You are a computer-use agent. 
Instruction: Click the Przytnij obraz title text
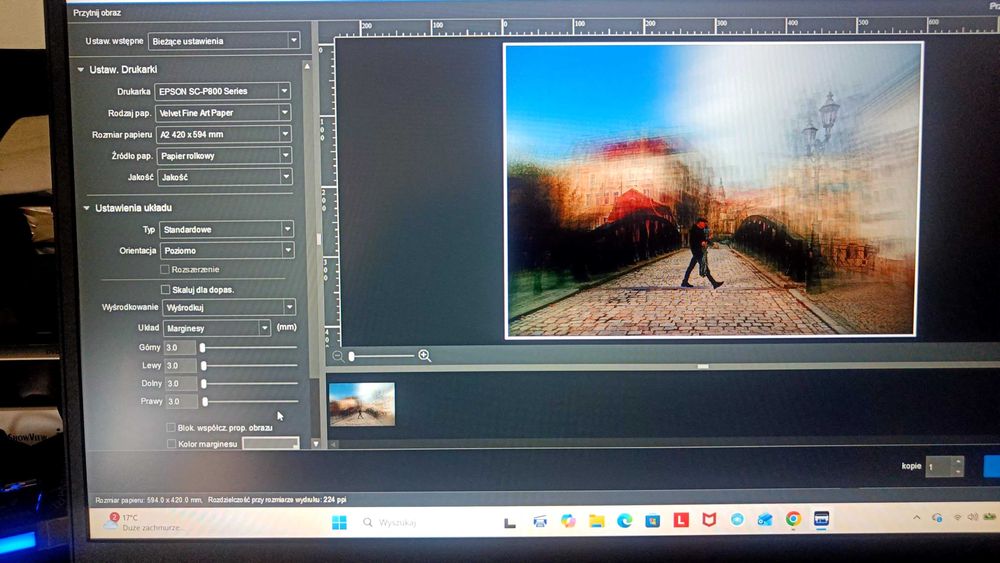click(x=97, y=13)
